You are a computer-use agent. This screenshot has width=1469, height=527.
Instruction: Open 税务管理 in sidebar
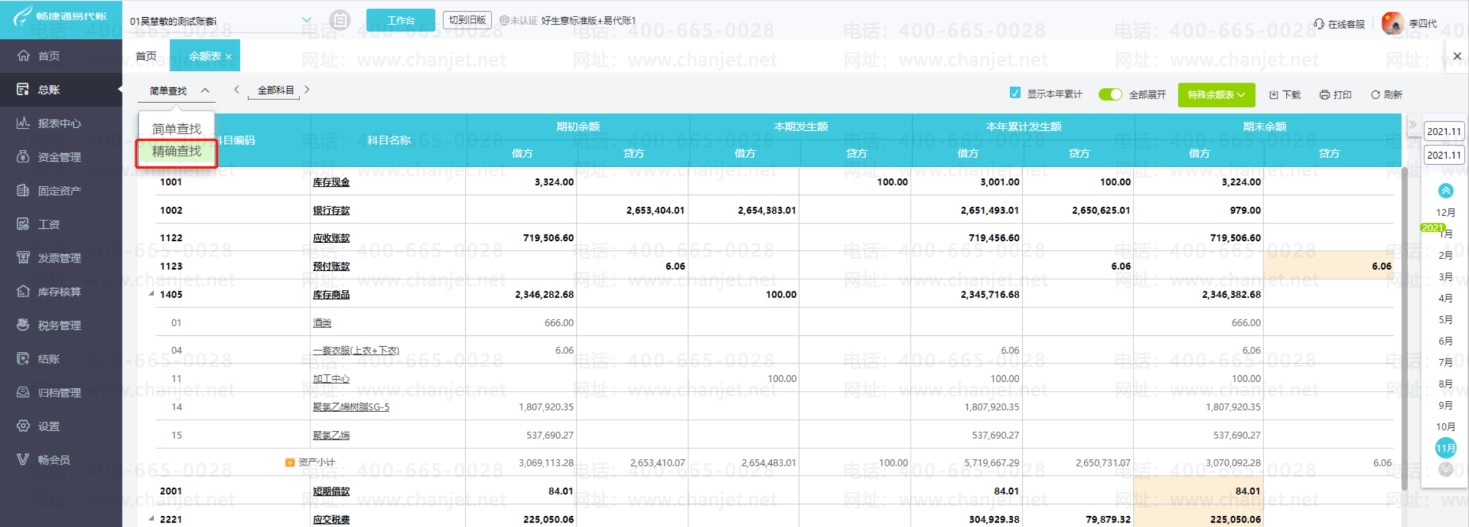60,325
